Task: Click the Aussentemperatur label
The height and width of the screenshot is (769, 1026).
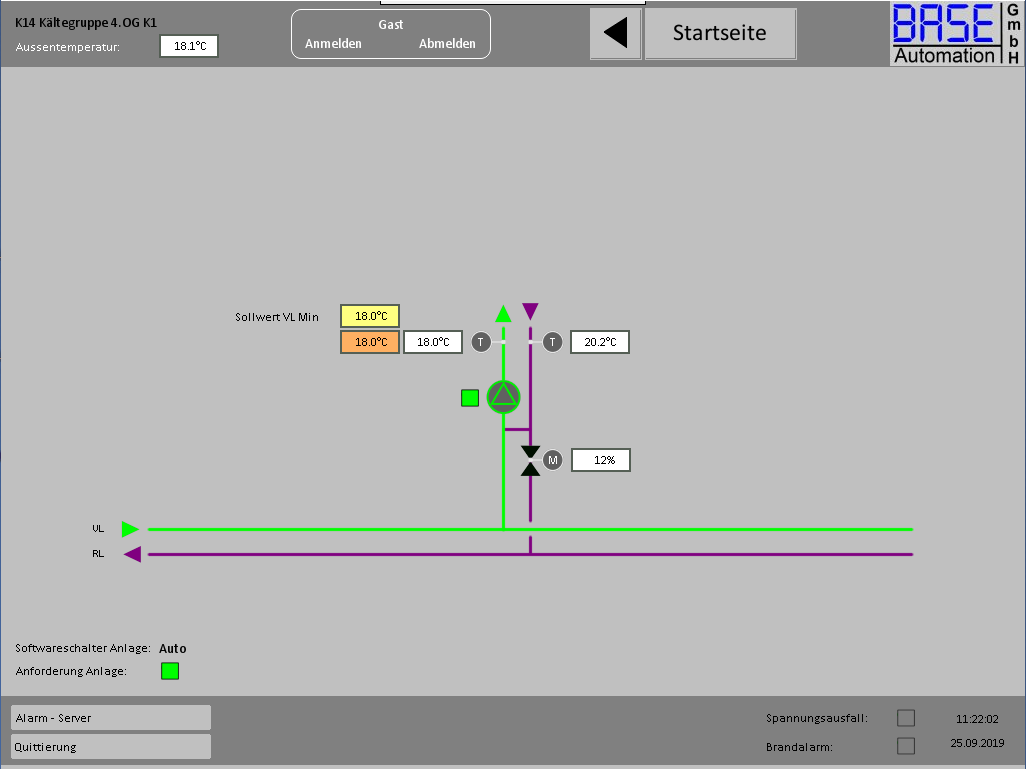Action: [x=67, y=47]
